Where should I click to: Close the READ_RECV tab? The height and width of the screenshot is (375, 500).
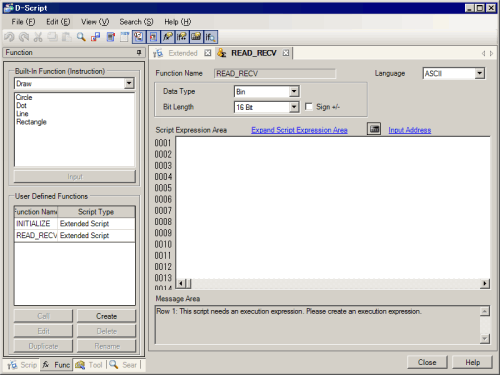[x=286, y=53]
